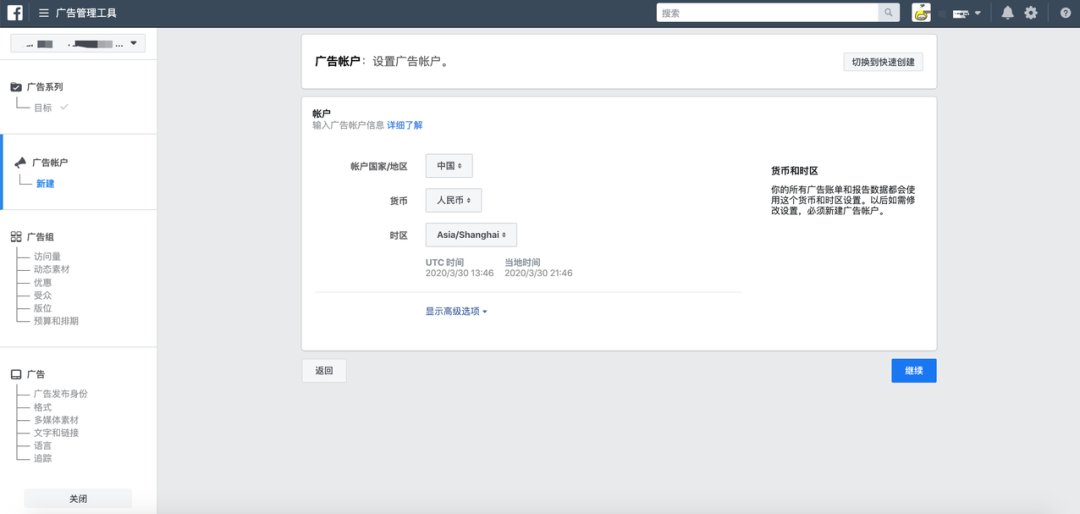The height and width of the screenshot is (514, 1080).
Task: Select 预算和排期 in the sidebar
Action: tap(56, 321)
